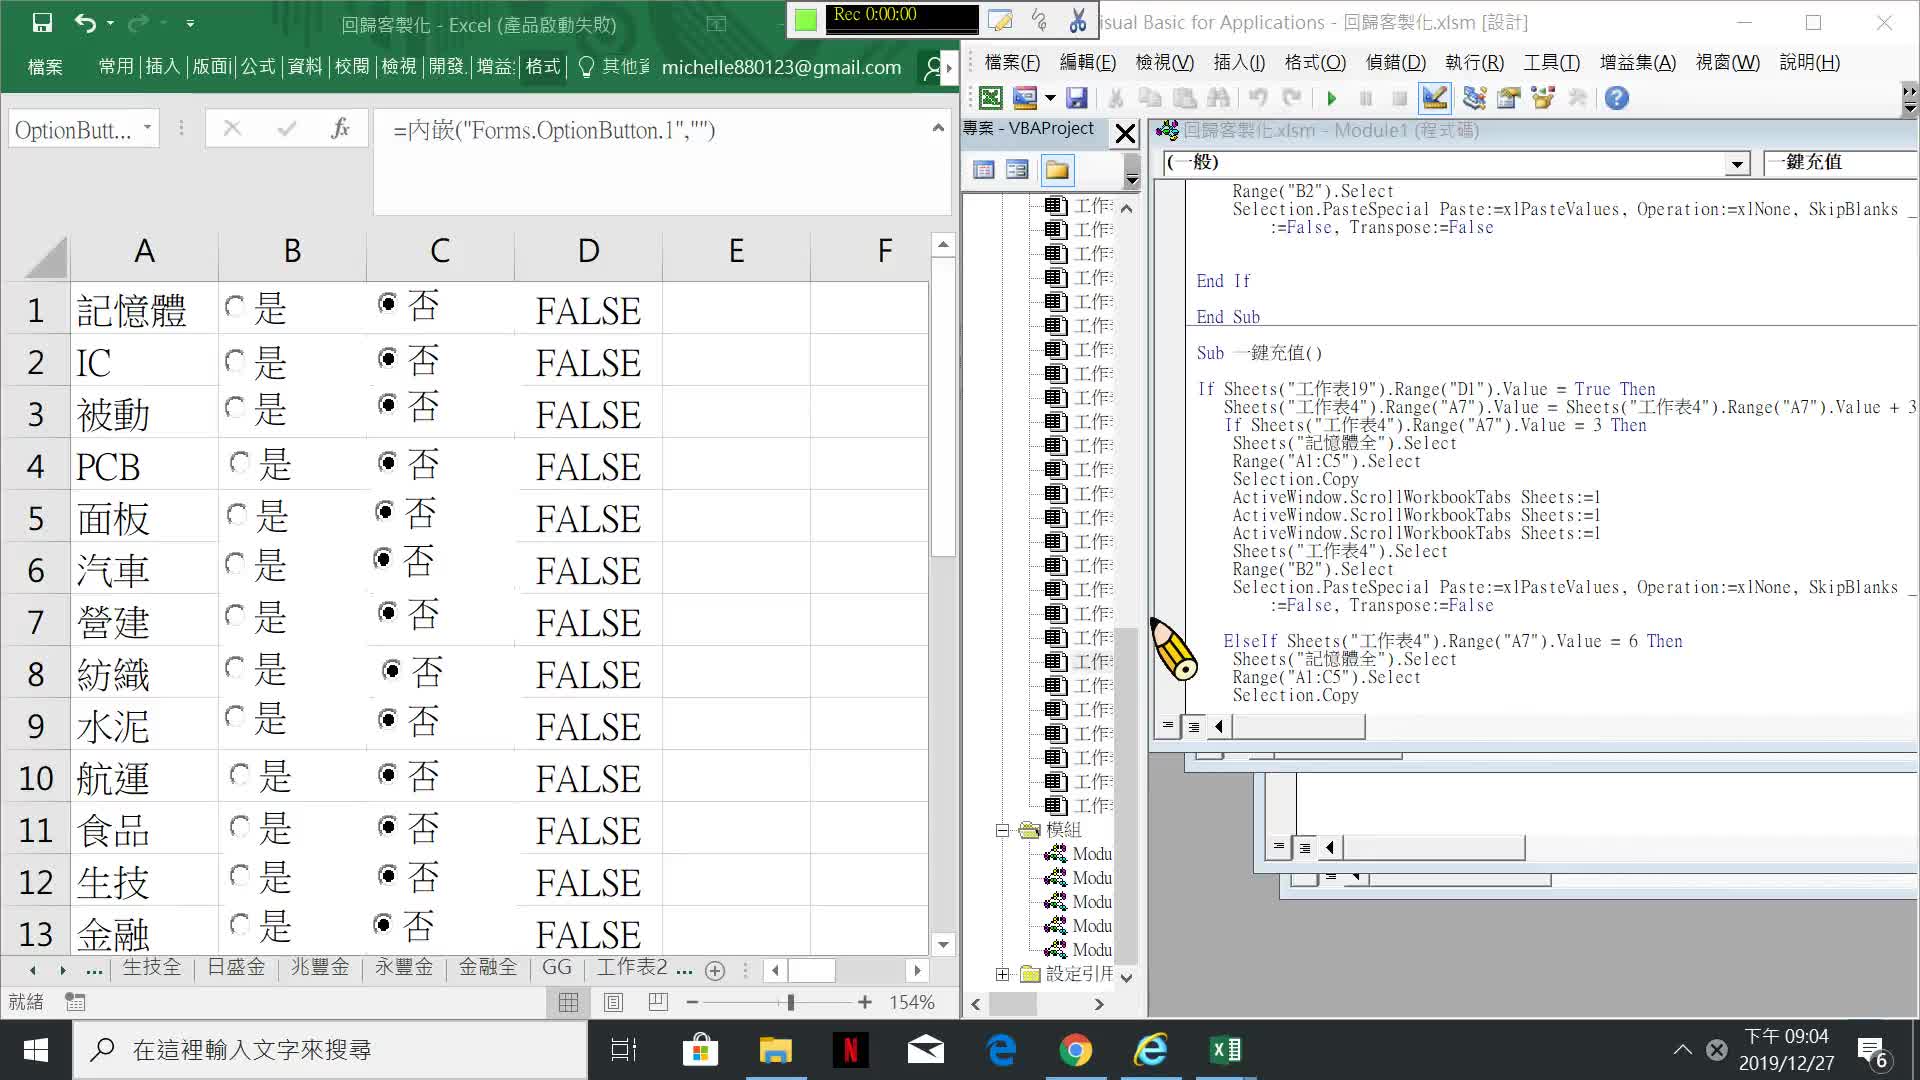This screenshot has height=1080, width=1920.
Task: Open Project Explorer icon in VBA toolbar
Action: pyautogui.click(x=1474, y=98)
